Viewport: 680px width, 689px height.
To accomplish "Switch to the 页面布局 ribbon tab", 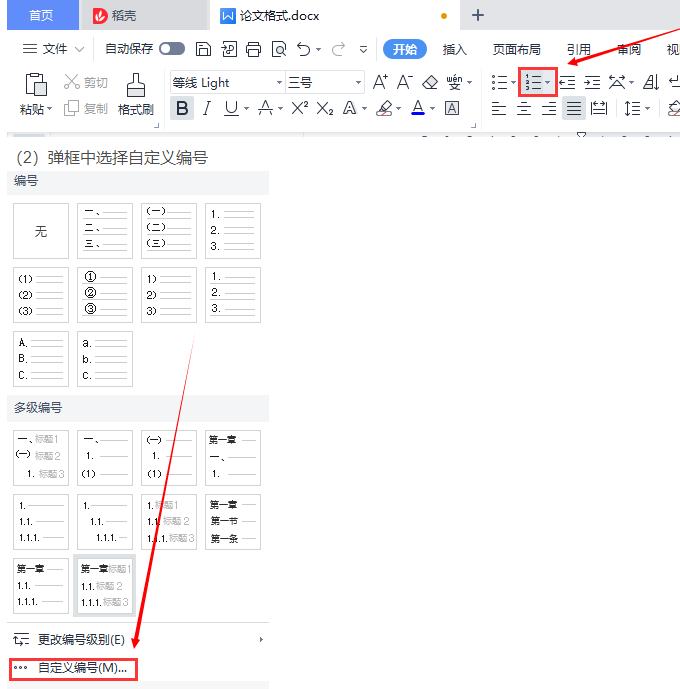I will [x=517, y=49].
